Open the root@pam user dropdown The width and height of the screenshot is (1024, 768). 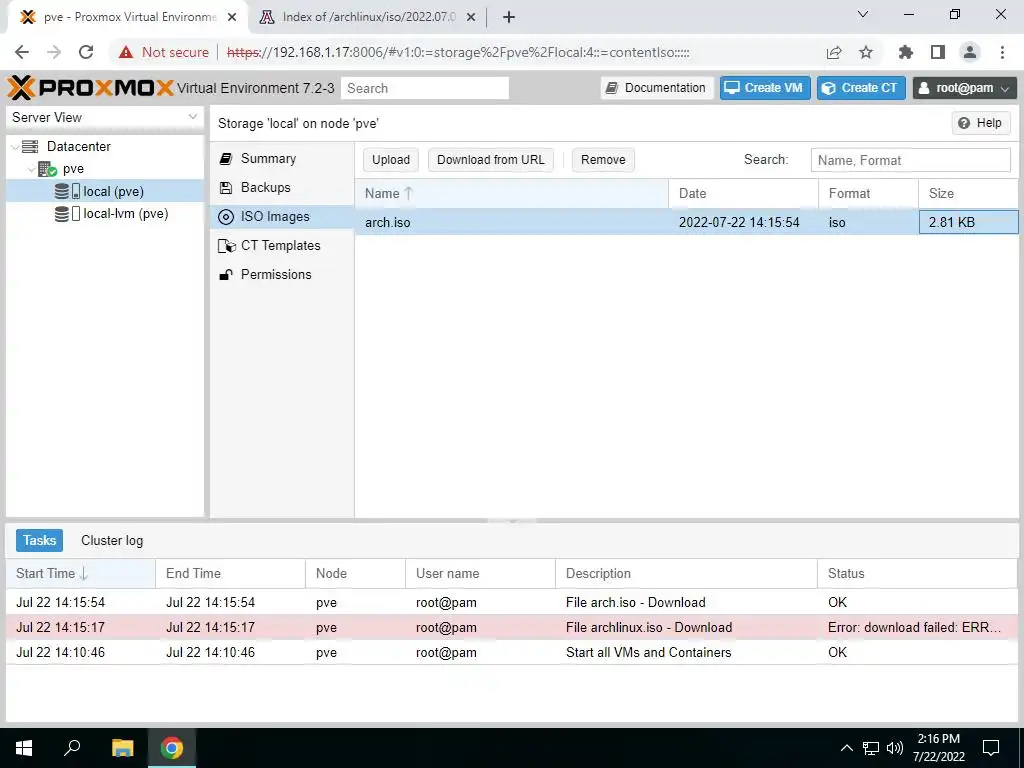[965, 88]
